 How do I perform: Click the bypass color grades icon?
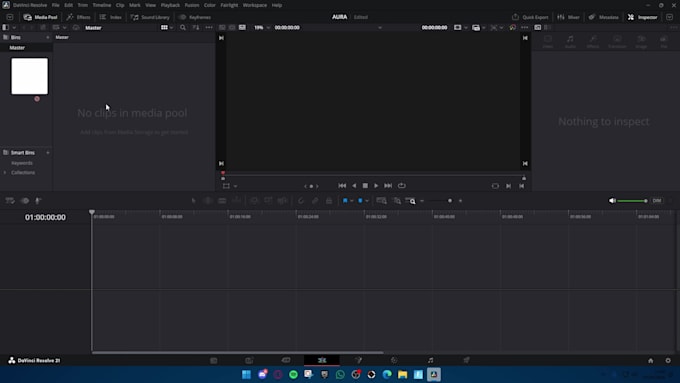[513, 27]
